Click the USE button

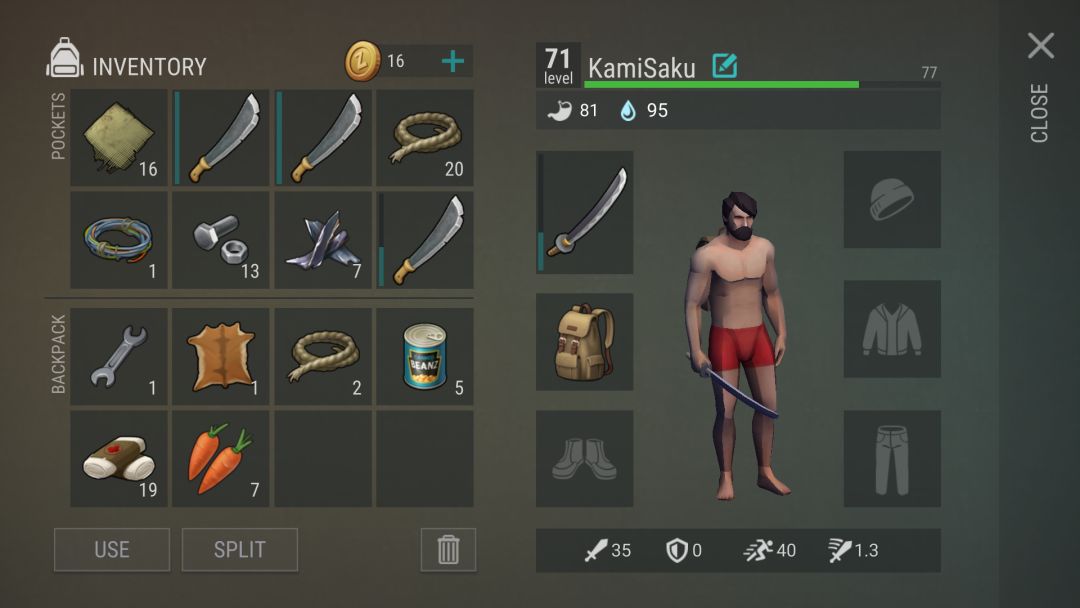(112, 549)
